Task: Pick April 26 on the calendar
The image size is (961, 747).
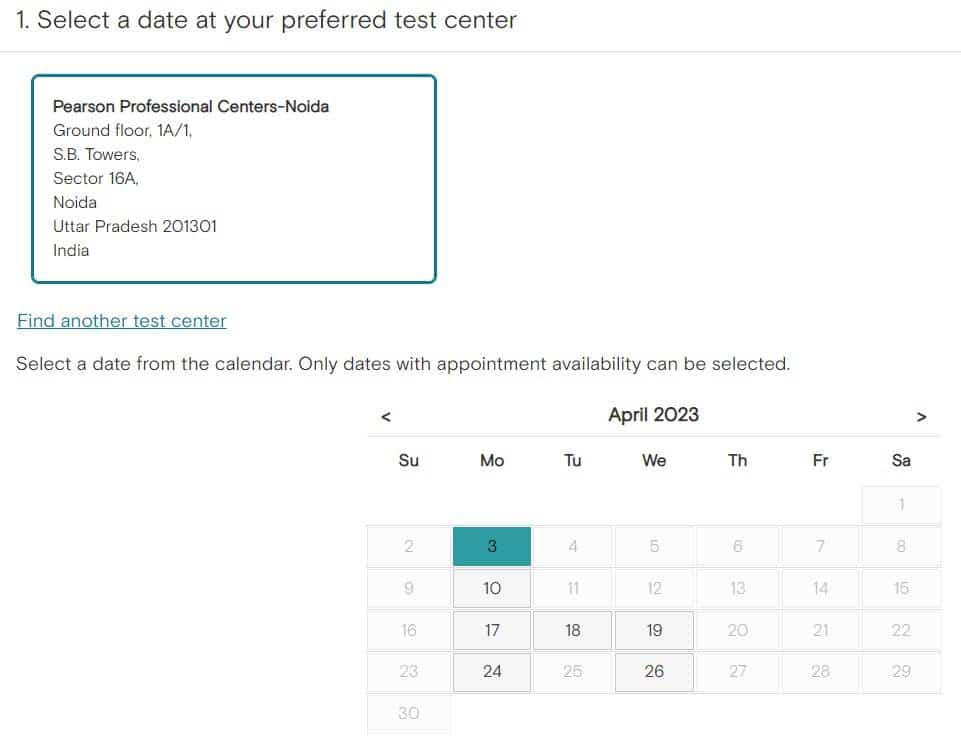Action: coord(654,672)
